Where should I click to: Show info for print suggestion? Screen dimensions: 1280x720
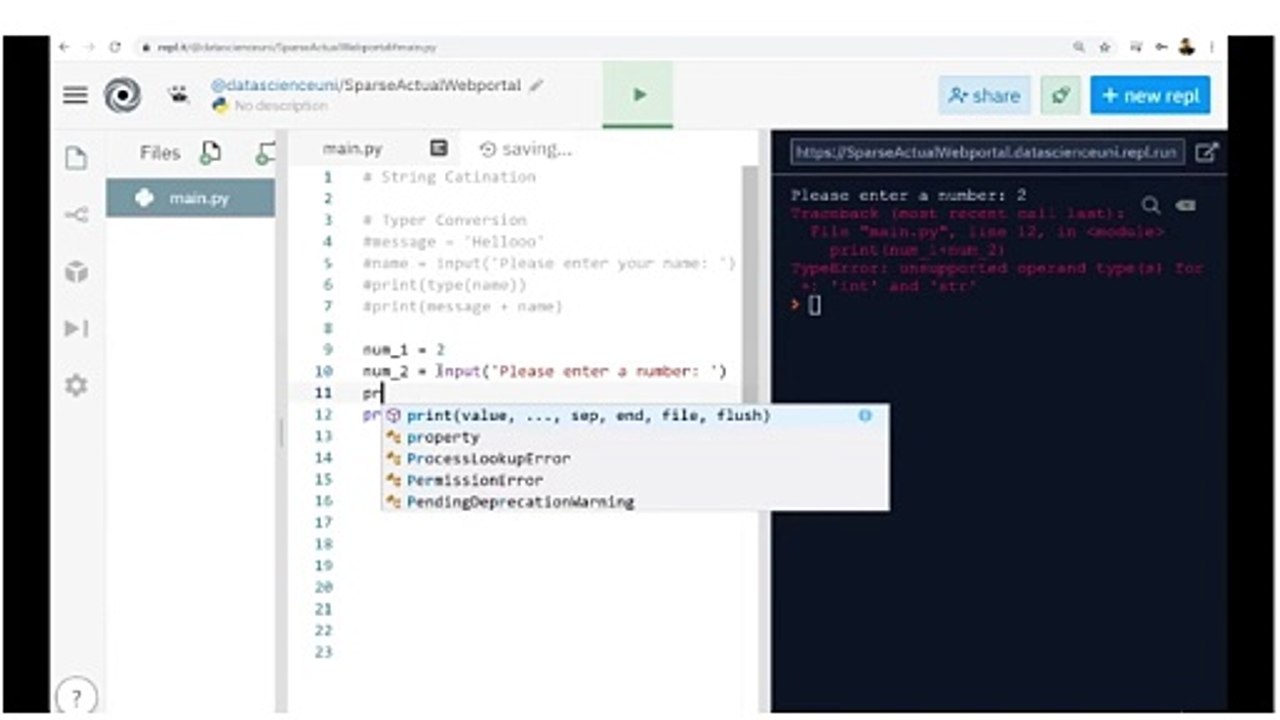point(865,415)
